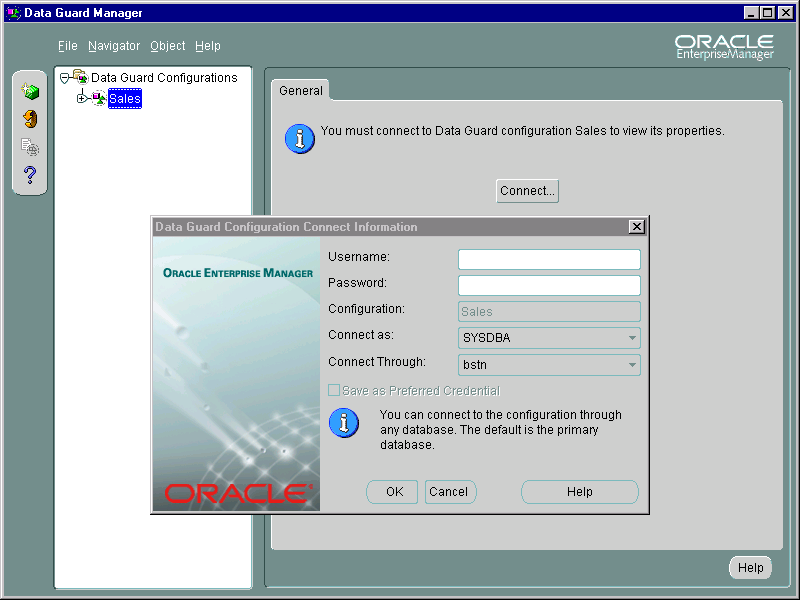Open the Navigator menu
Viewport: 800px width, 600px height.
[x=113, y=46]
